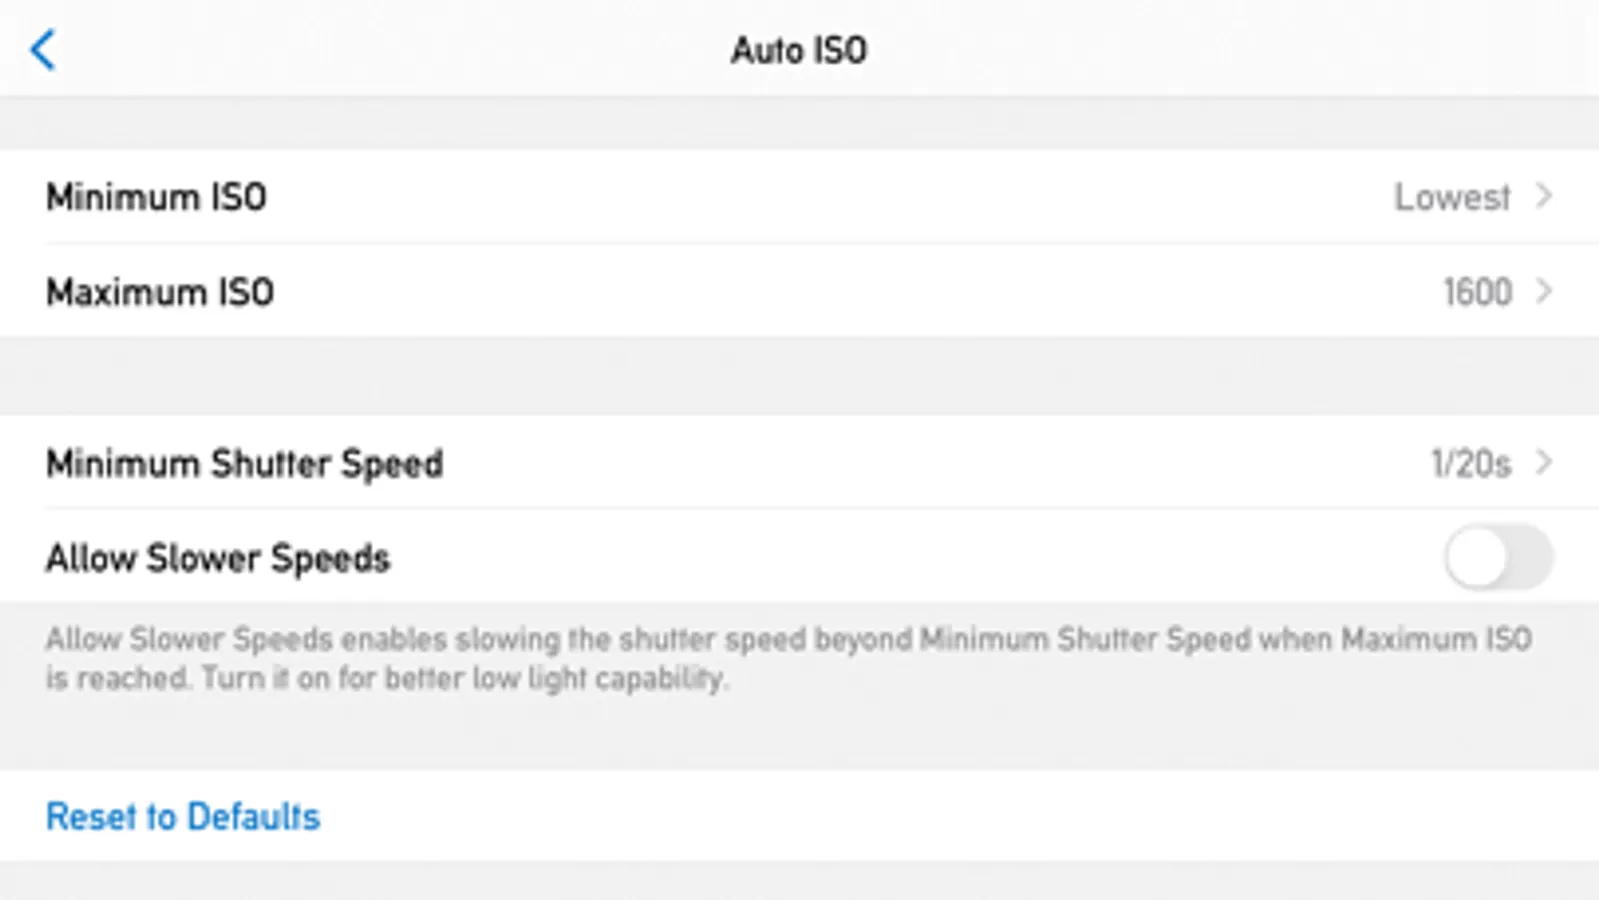This screenshot has width=1599, height=900.
Task: Click the chevron beside 1600
Action: click(1544, 291)
